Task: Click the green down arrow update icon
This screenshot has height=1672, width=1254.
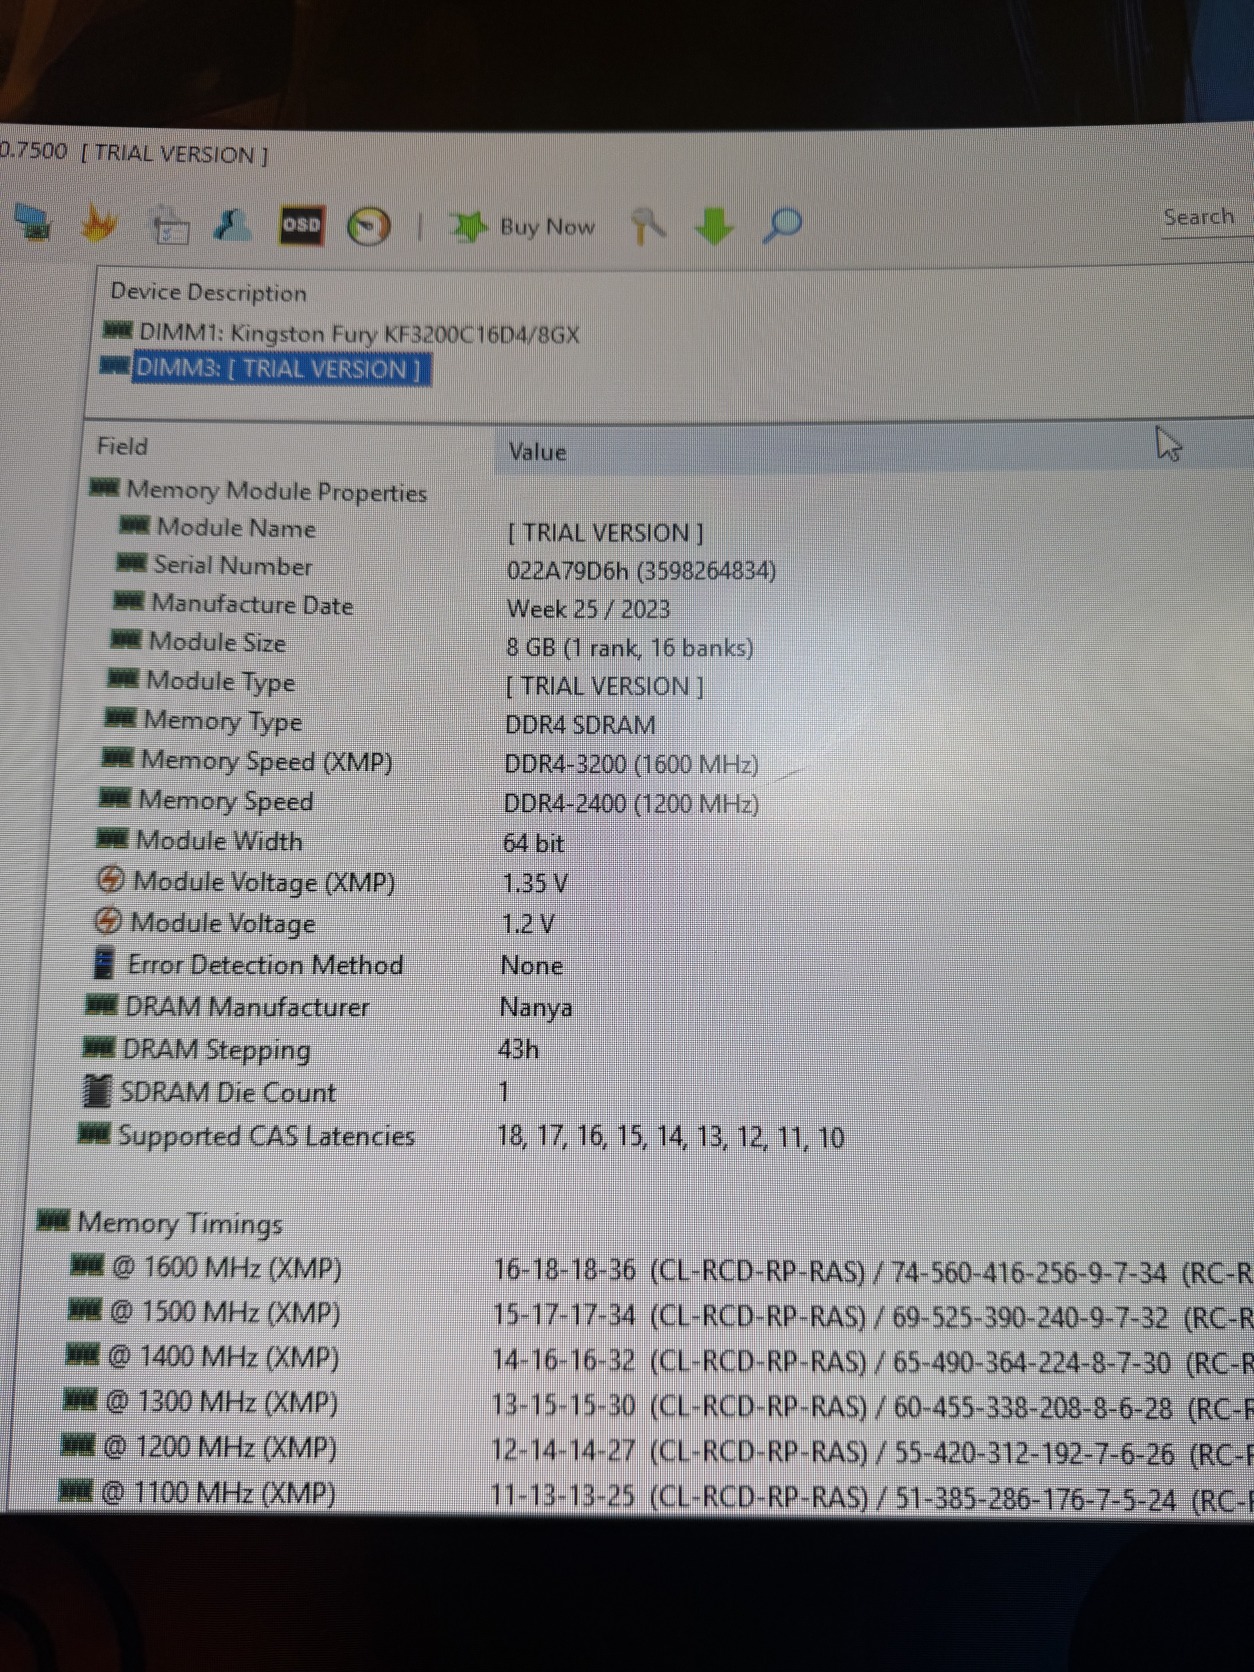Action: tap(713, 226)
